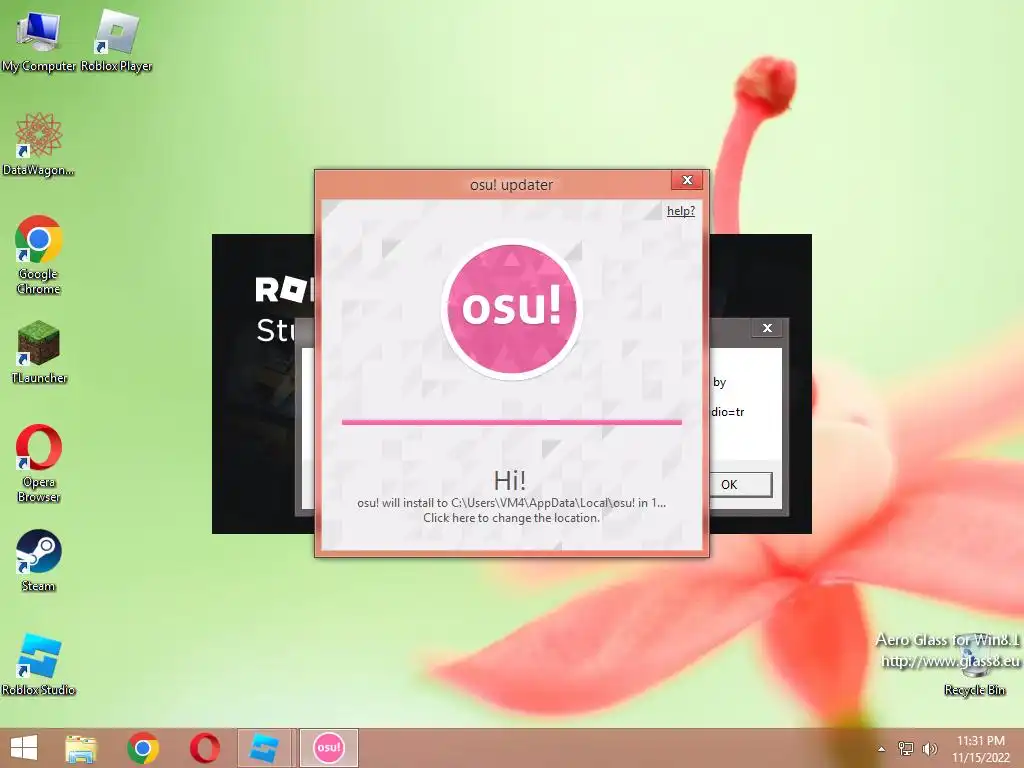Open File Explorer from the taskbar
Viewport: 1024px width, 768px height.
point(81,748)
